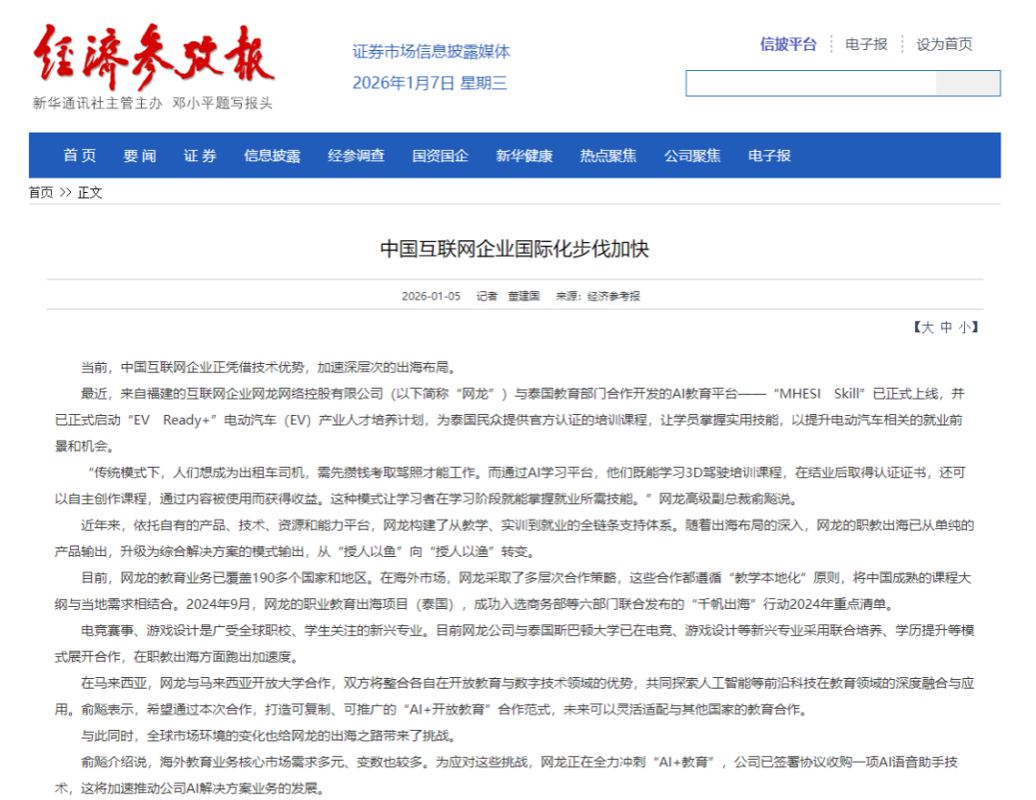Open the 要闻 navigation tab
This screenshot has width=1036, height=800.
point(140,156)
